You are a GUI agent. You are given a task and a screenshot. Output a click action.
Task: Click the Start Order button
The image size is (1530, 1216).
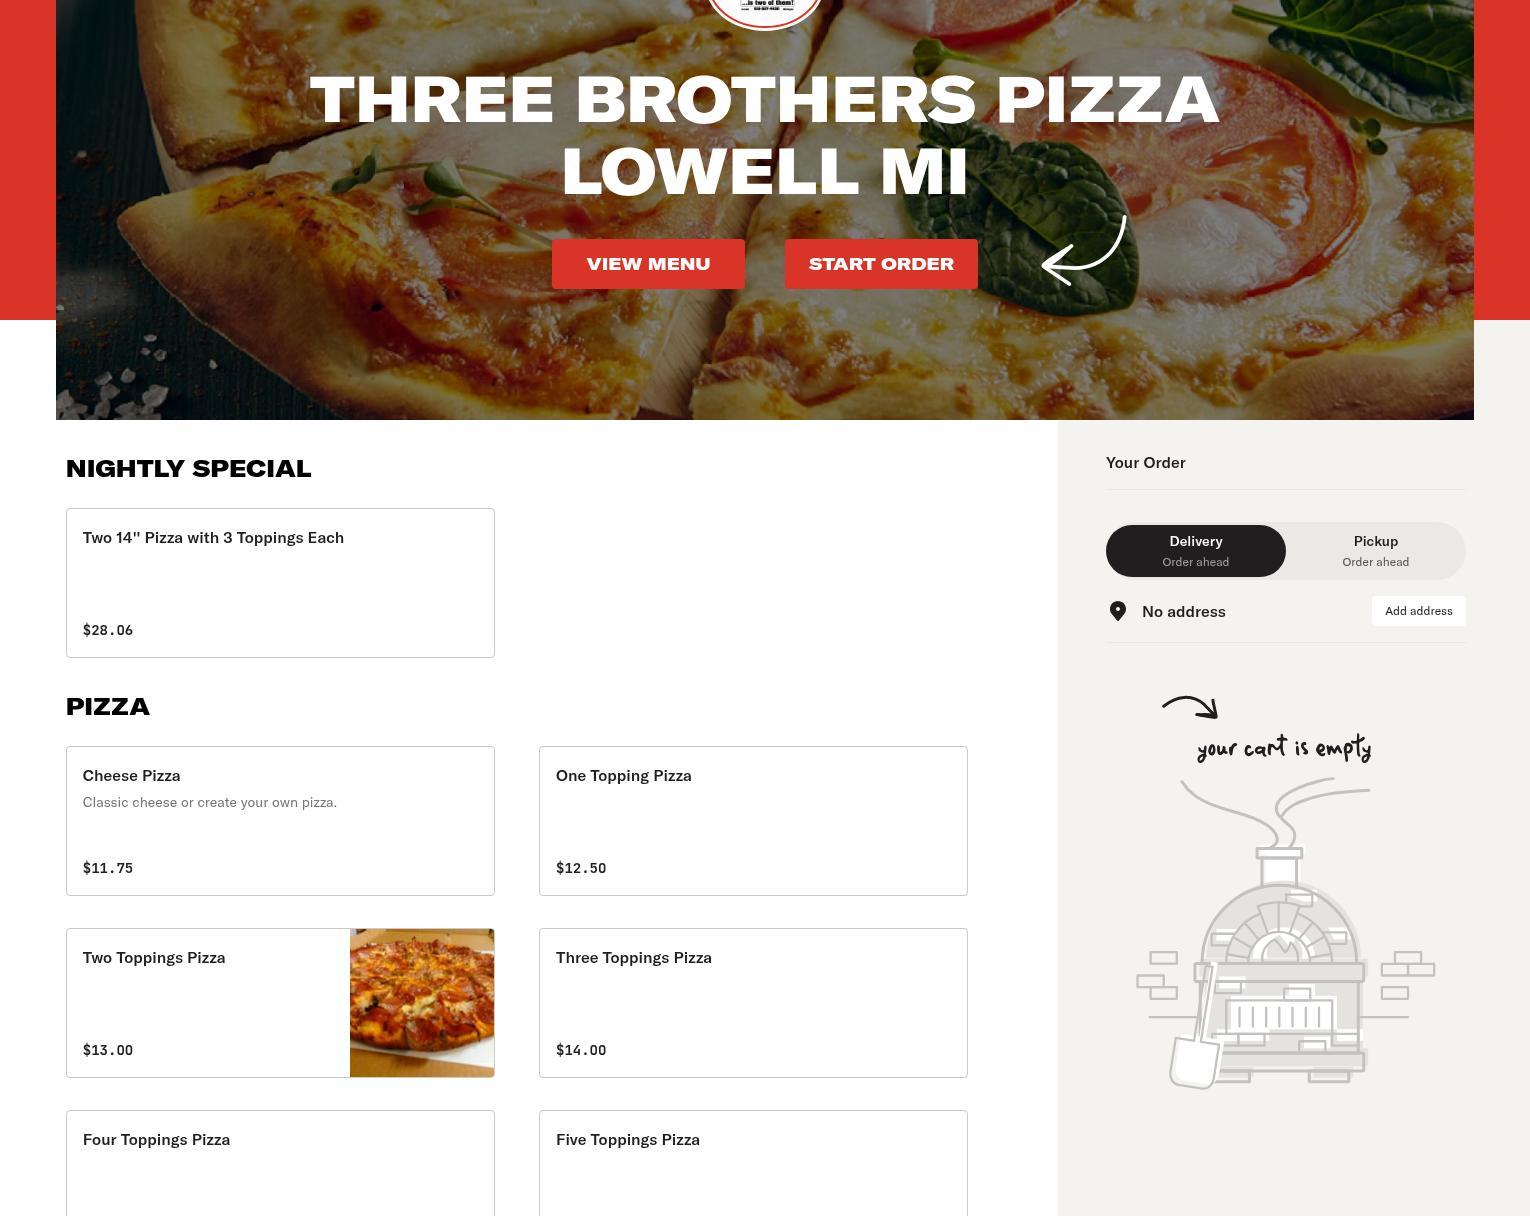point(881,264)
